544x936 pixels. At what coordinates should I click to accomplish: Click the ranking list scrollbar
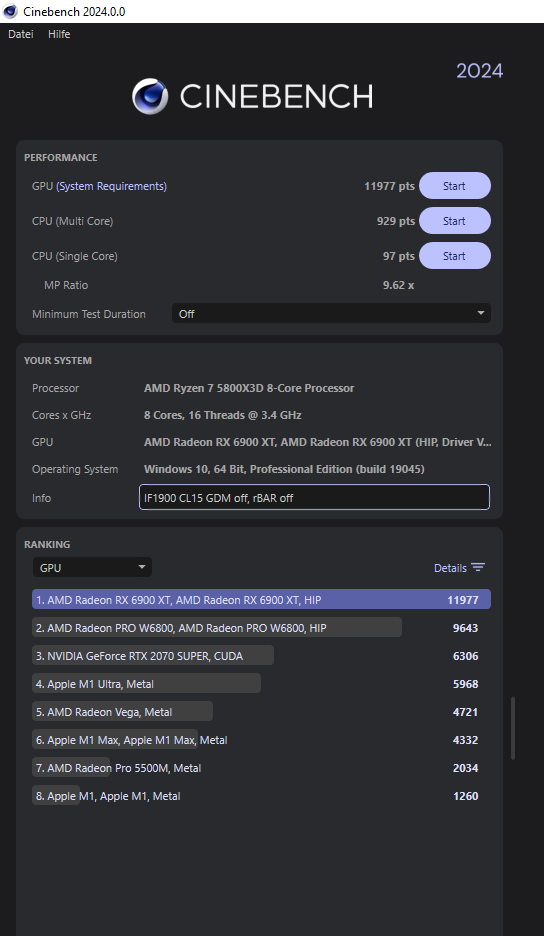[513, 728]
